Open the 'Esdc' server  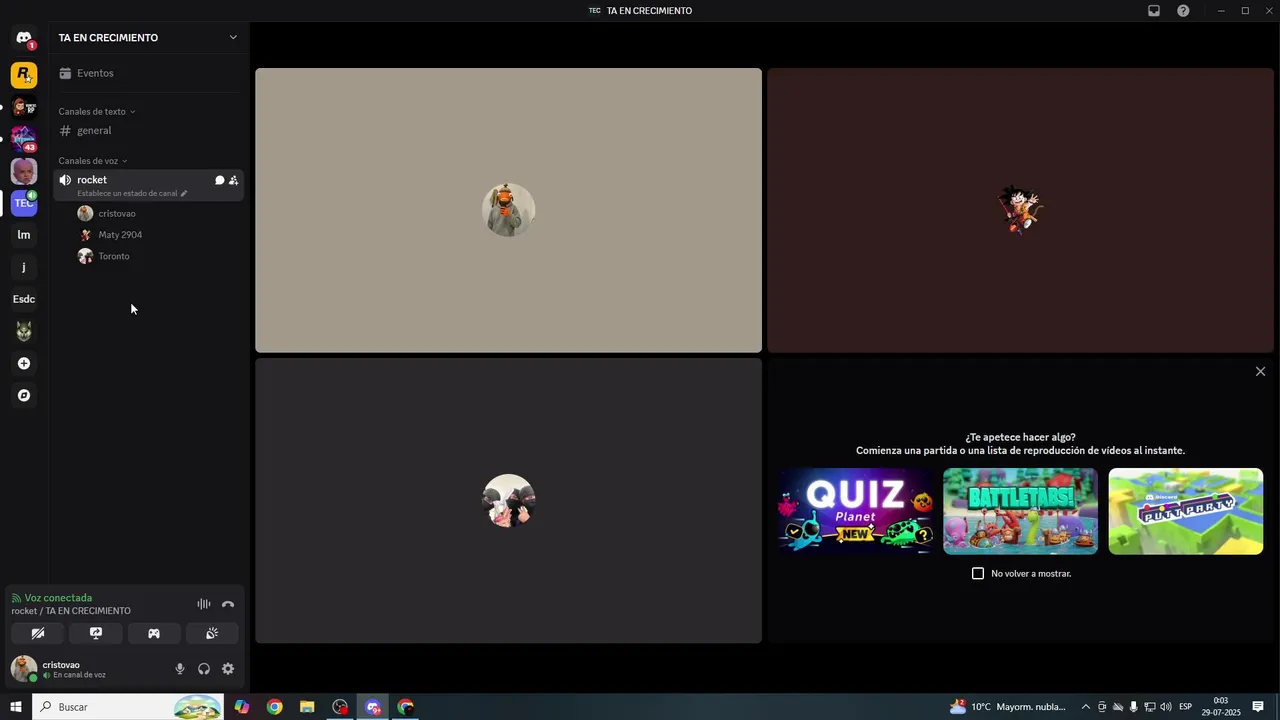(x=24, y=299)
